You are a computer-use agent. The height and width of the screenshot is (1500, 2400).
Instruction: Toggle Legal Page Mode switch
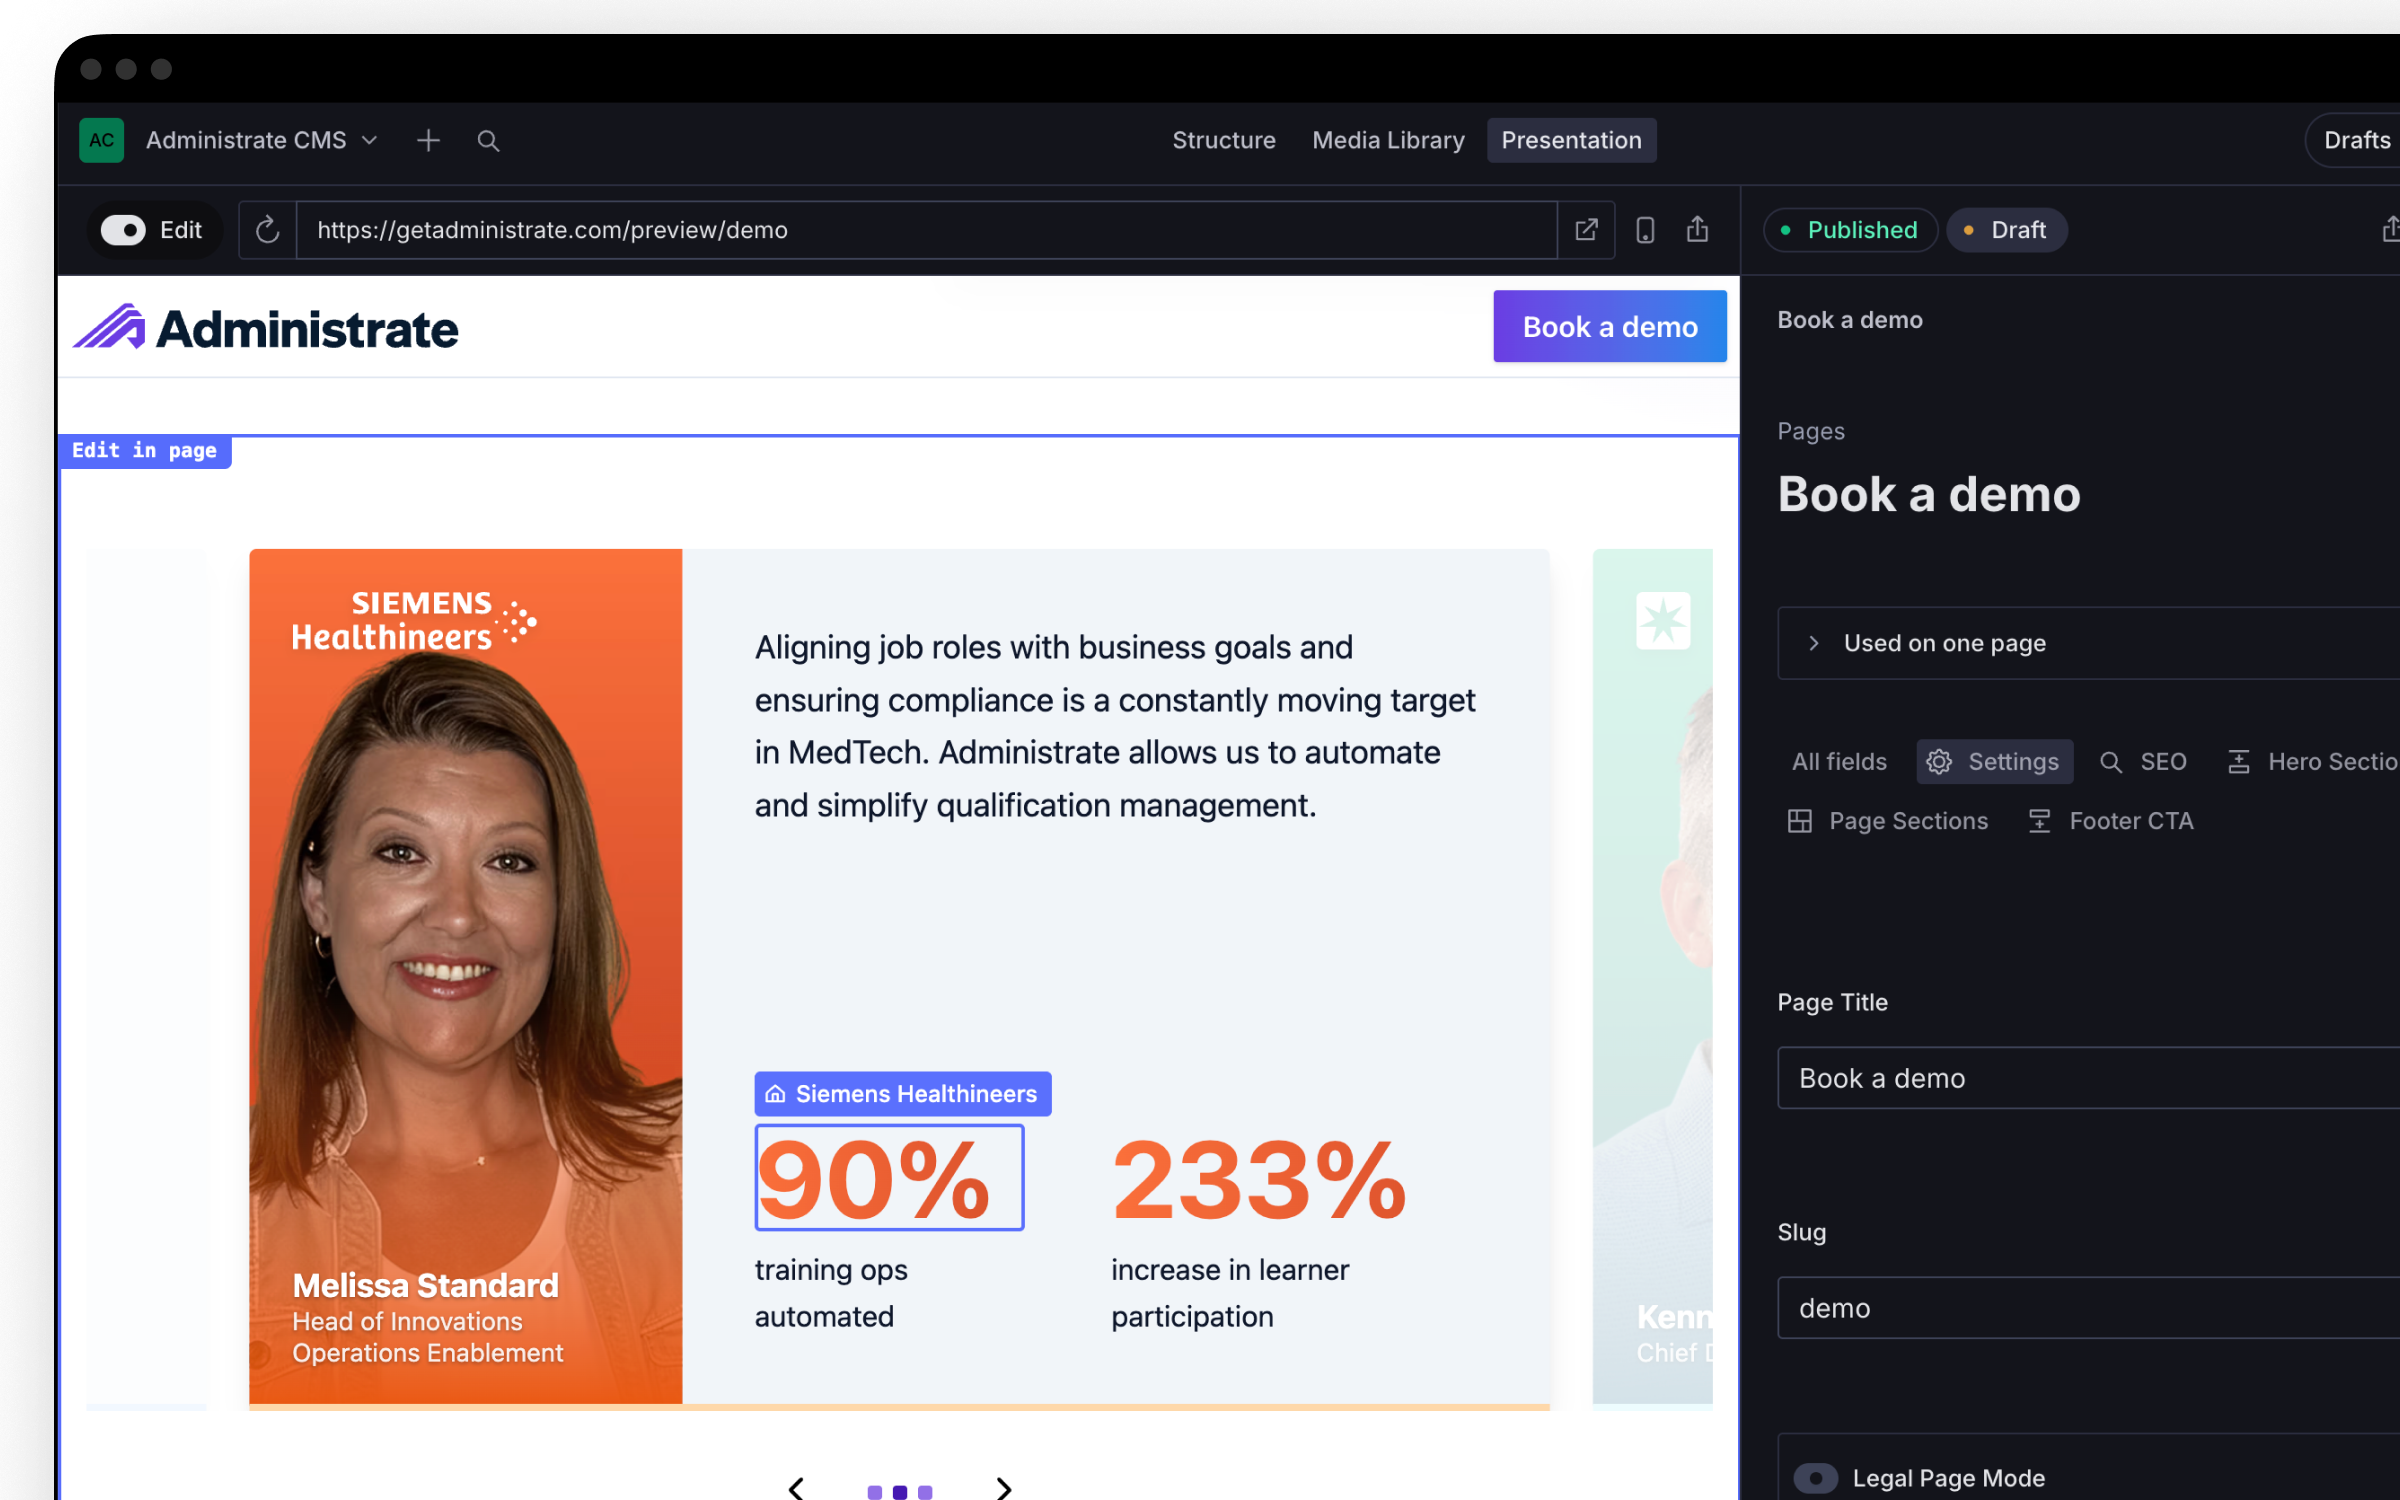(x=1815, y=1478)
